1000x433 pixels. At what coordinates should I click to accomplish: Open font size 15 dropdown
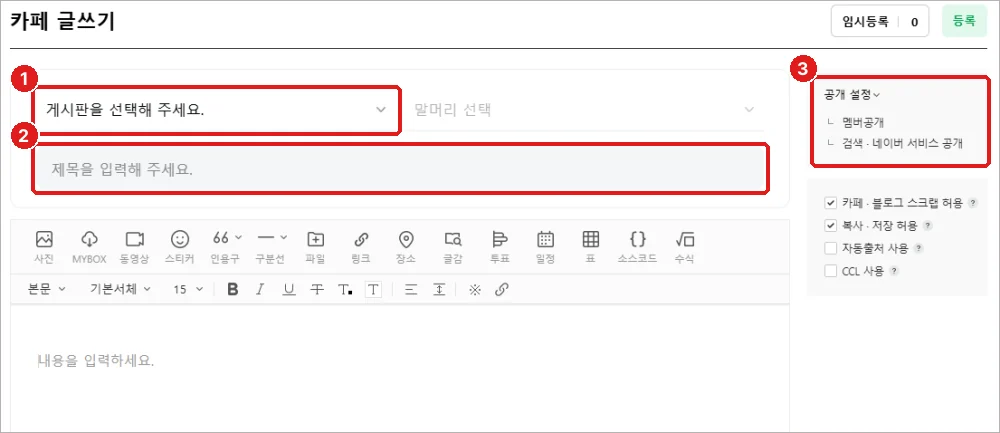[x=188, y=289]
